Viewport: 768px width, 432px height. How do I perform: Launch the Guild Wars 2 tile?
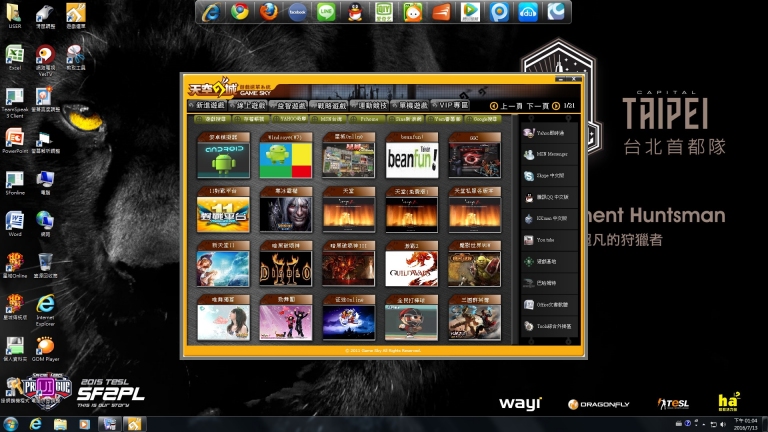click(x=412, y=264)
